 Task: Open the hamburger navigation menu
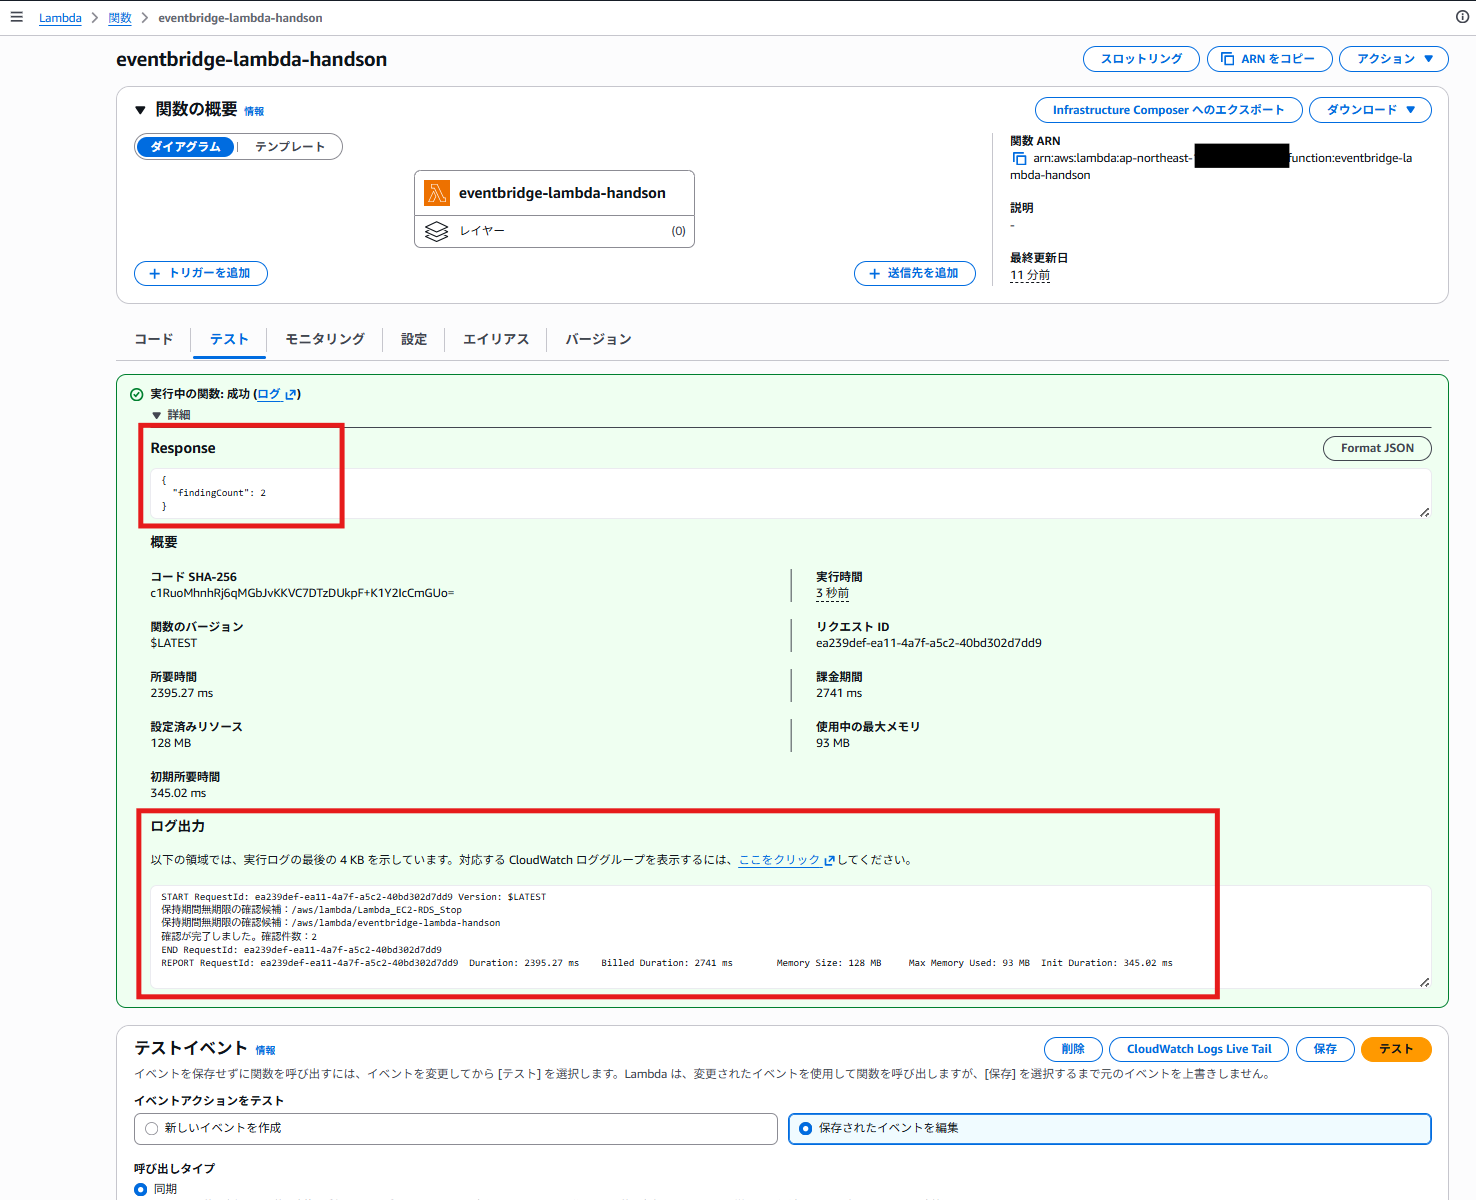16,17
